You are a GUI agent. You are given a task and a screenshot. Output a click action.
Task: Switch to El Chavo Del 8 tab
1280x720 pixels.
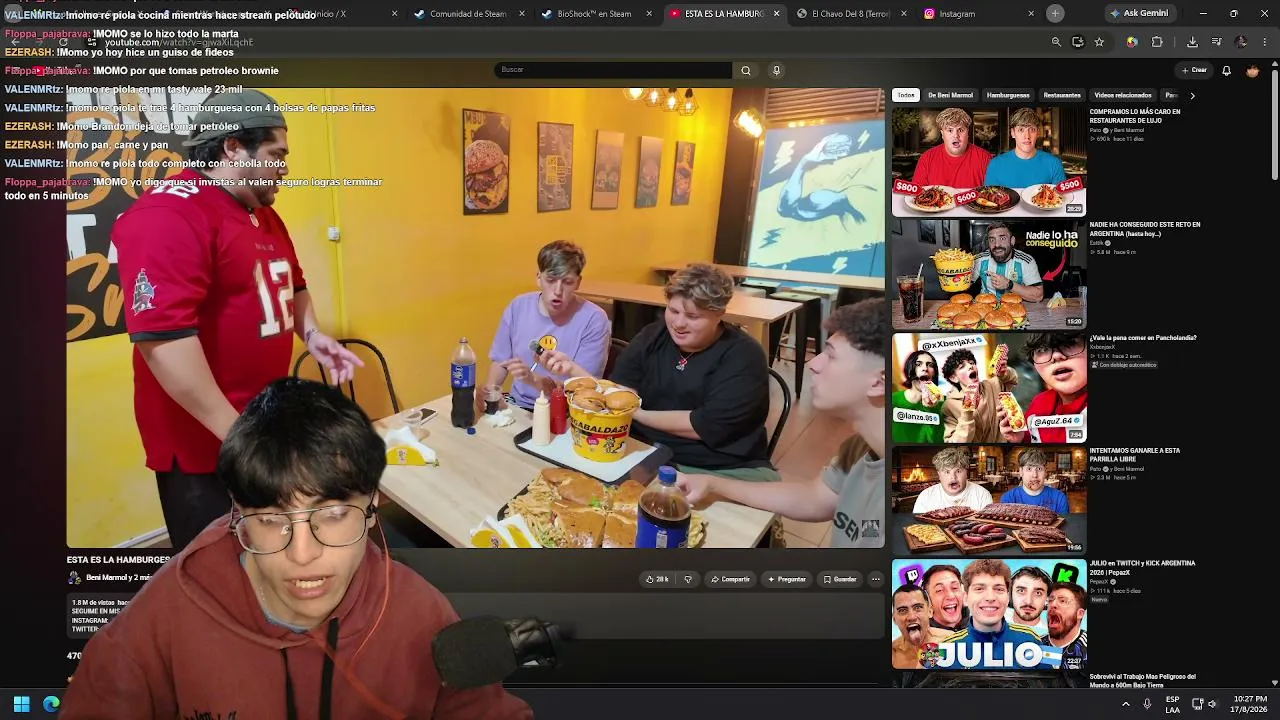(842, 14)
